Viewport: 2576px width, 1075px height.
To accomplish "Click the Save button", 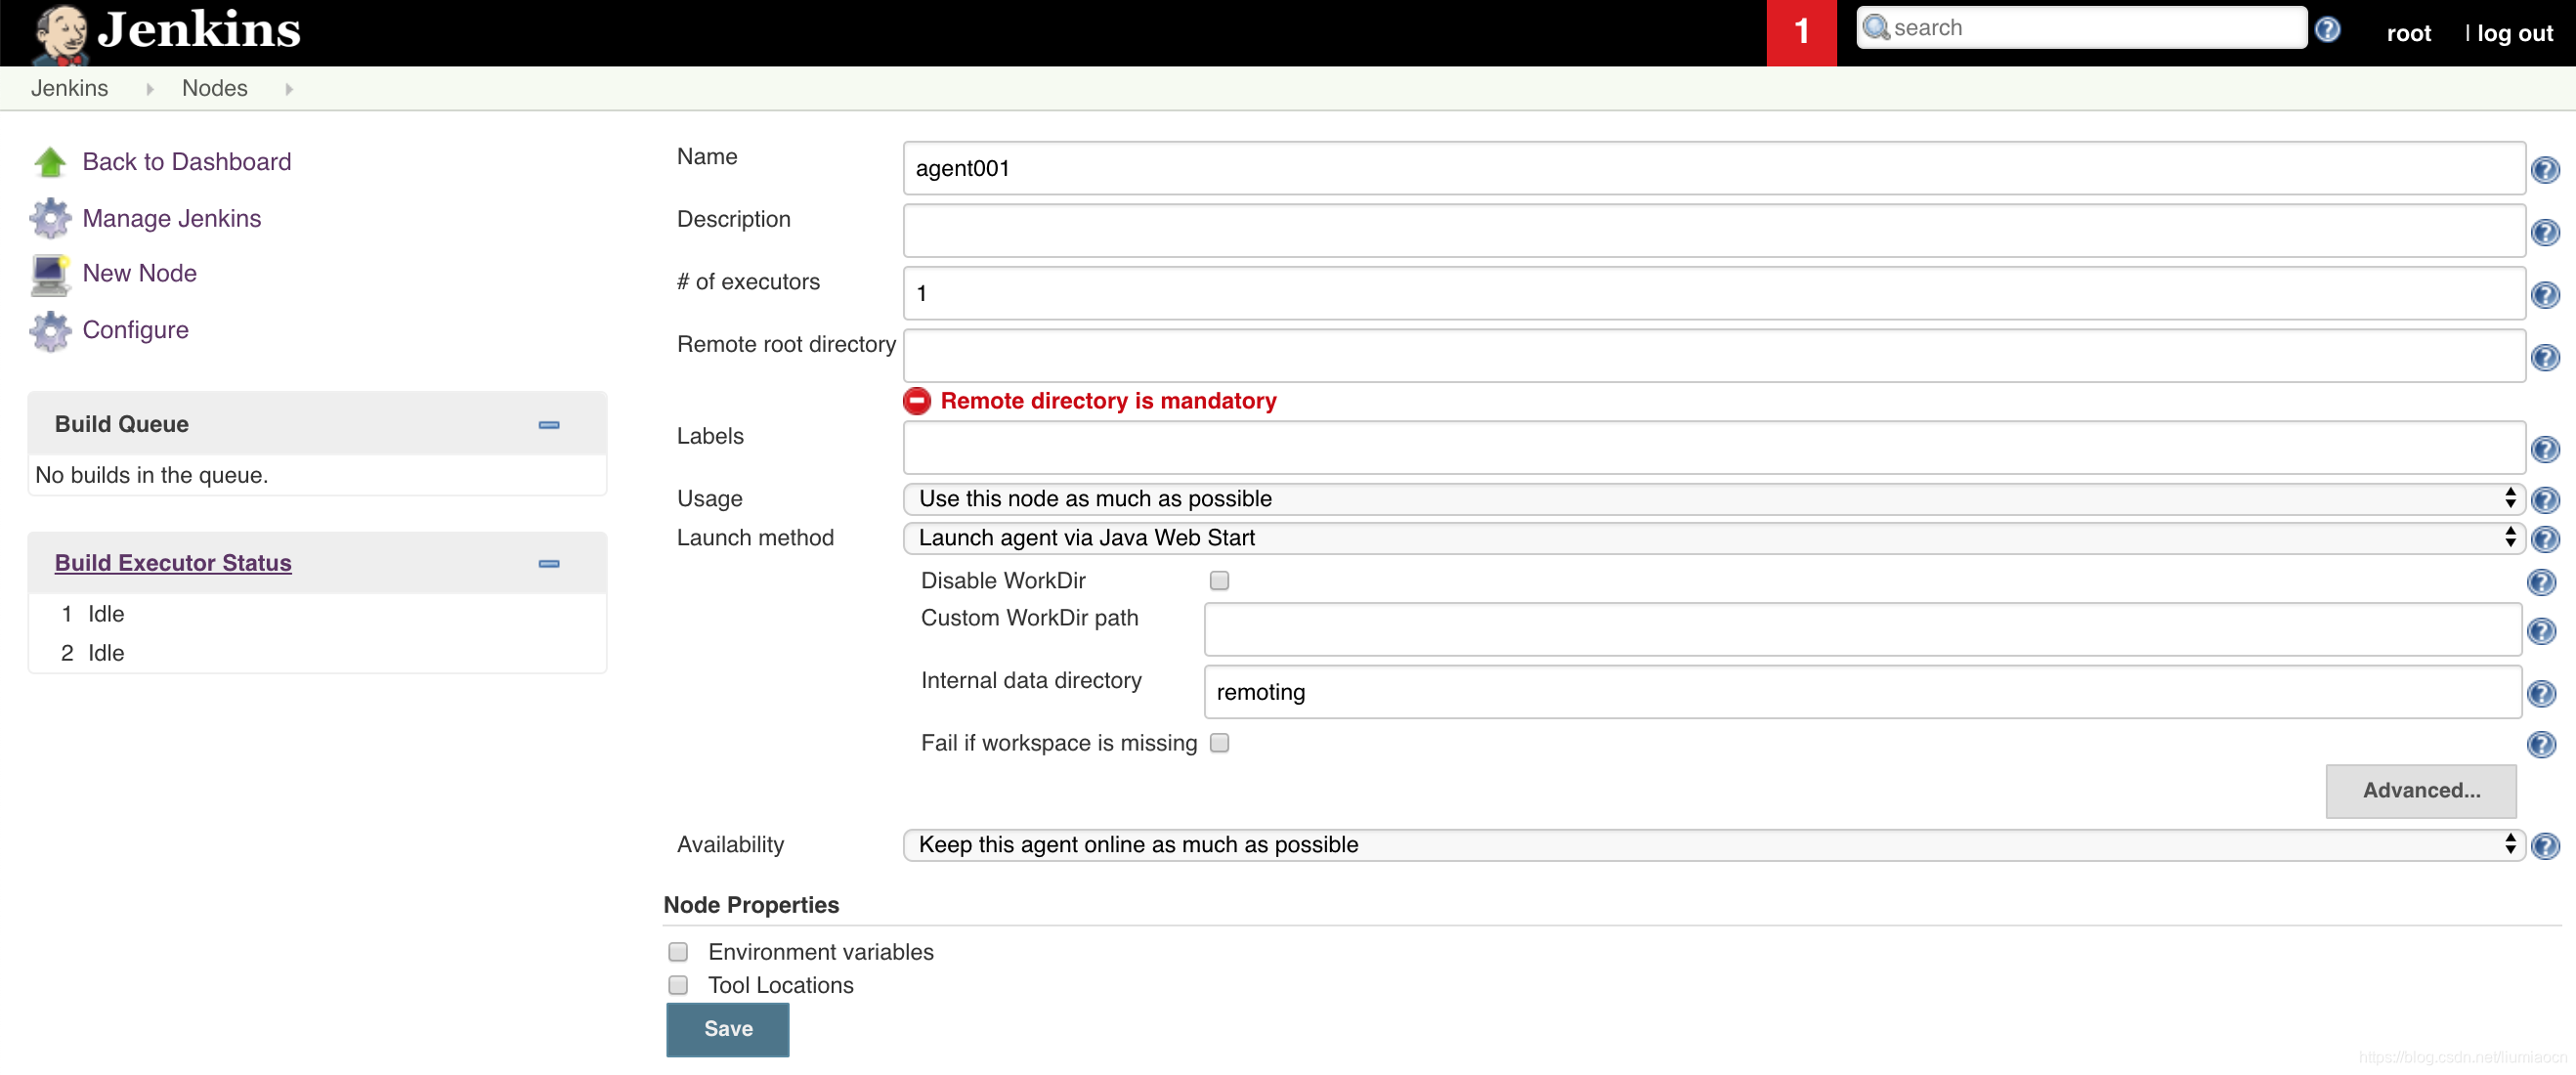I will (x=726, y=1029).
